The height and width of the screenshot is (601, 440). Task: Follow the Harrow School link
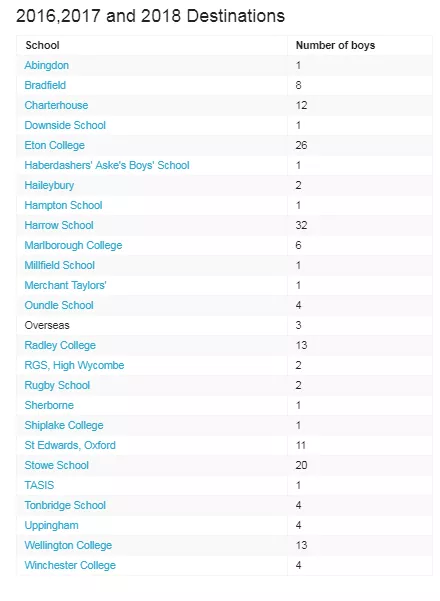point(59,225)
